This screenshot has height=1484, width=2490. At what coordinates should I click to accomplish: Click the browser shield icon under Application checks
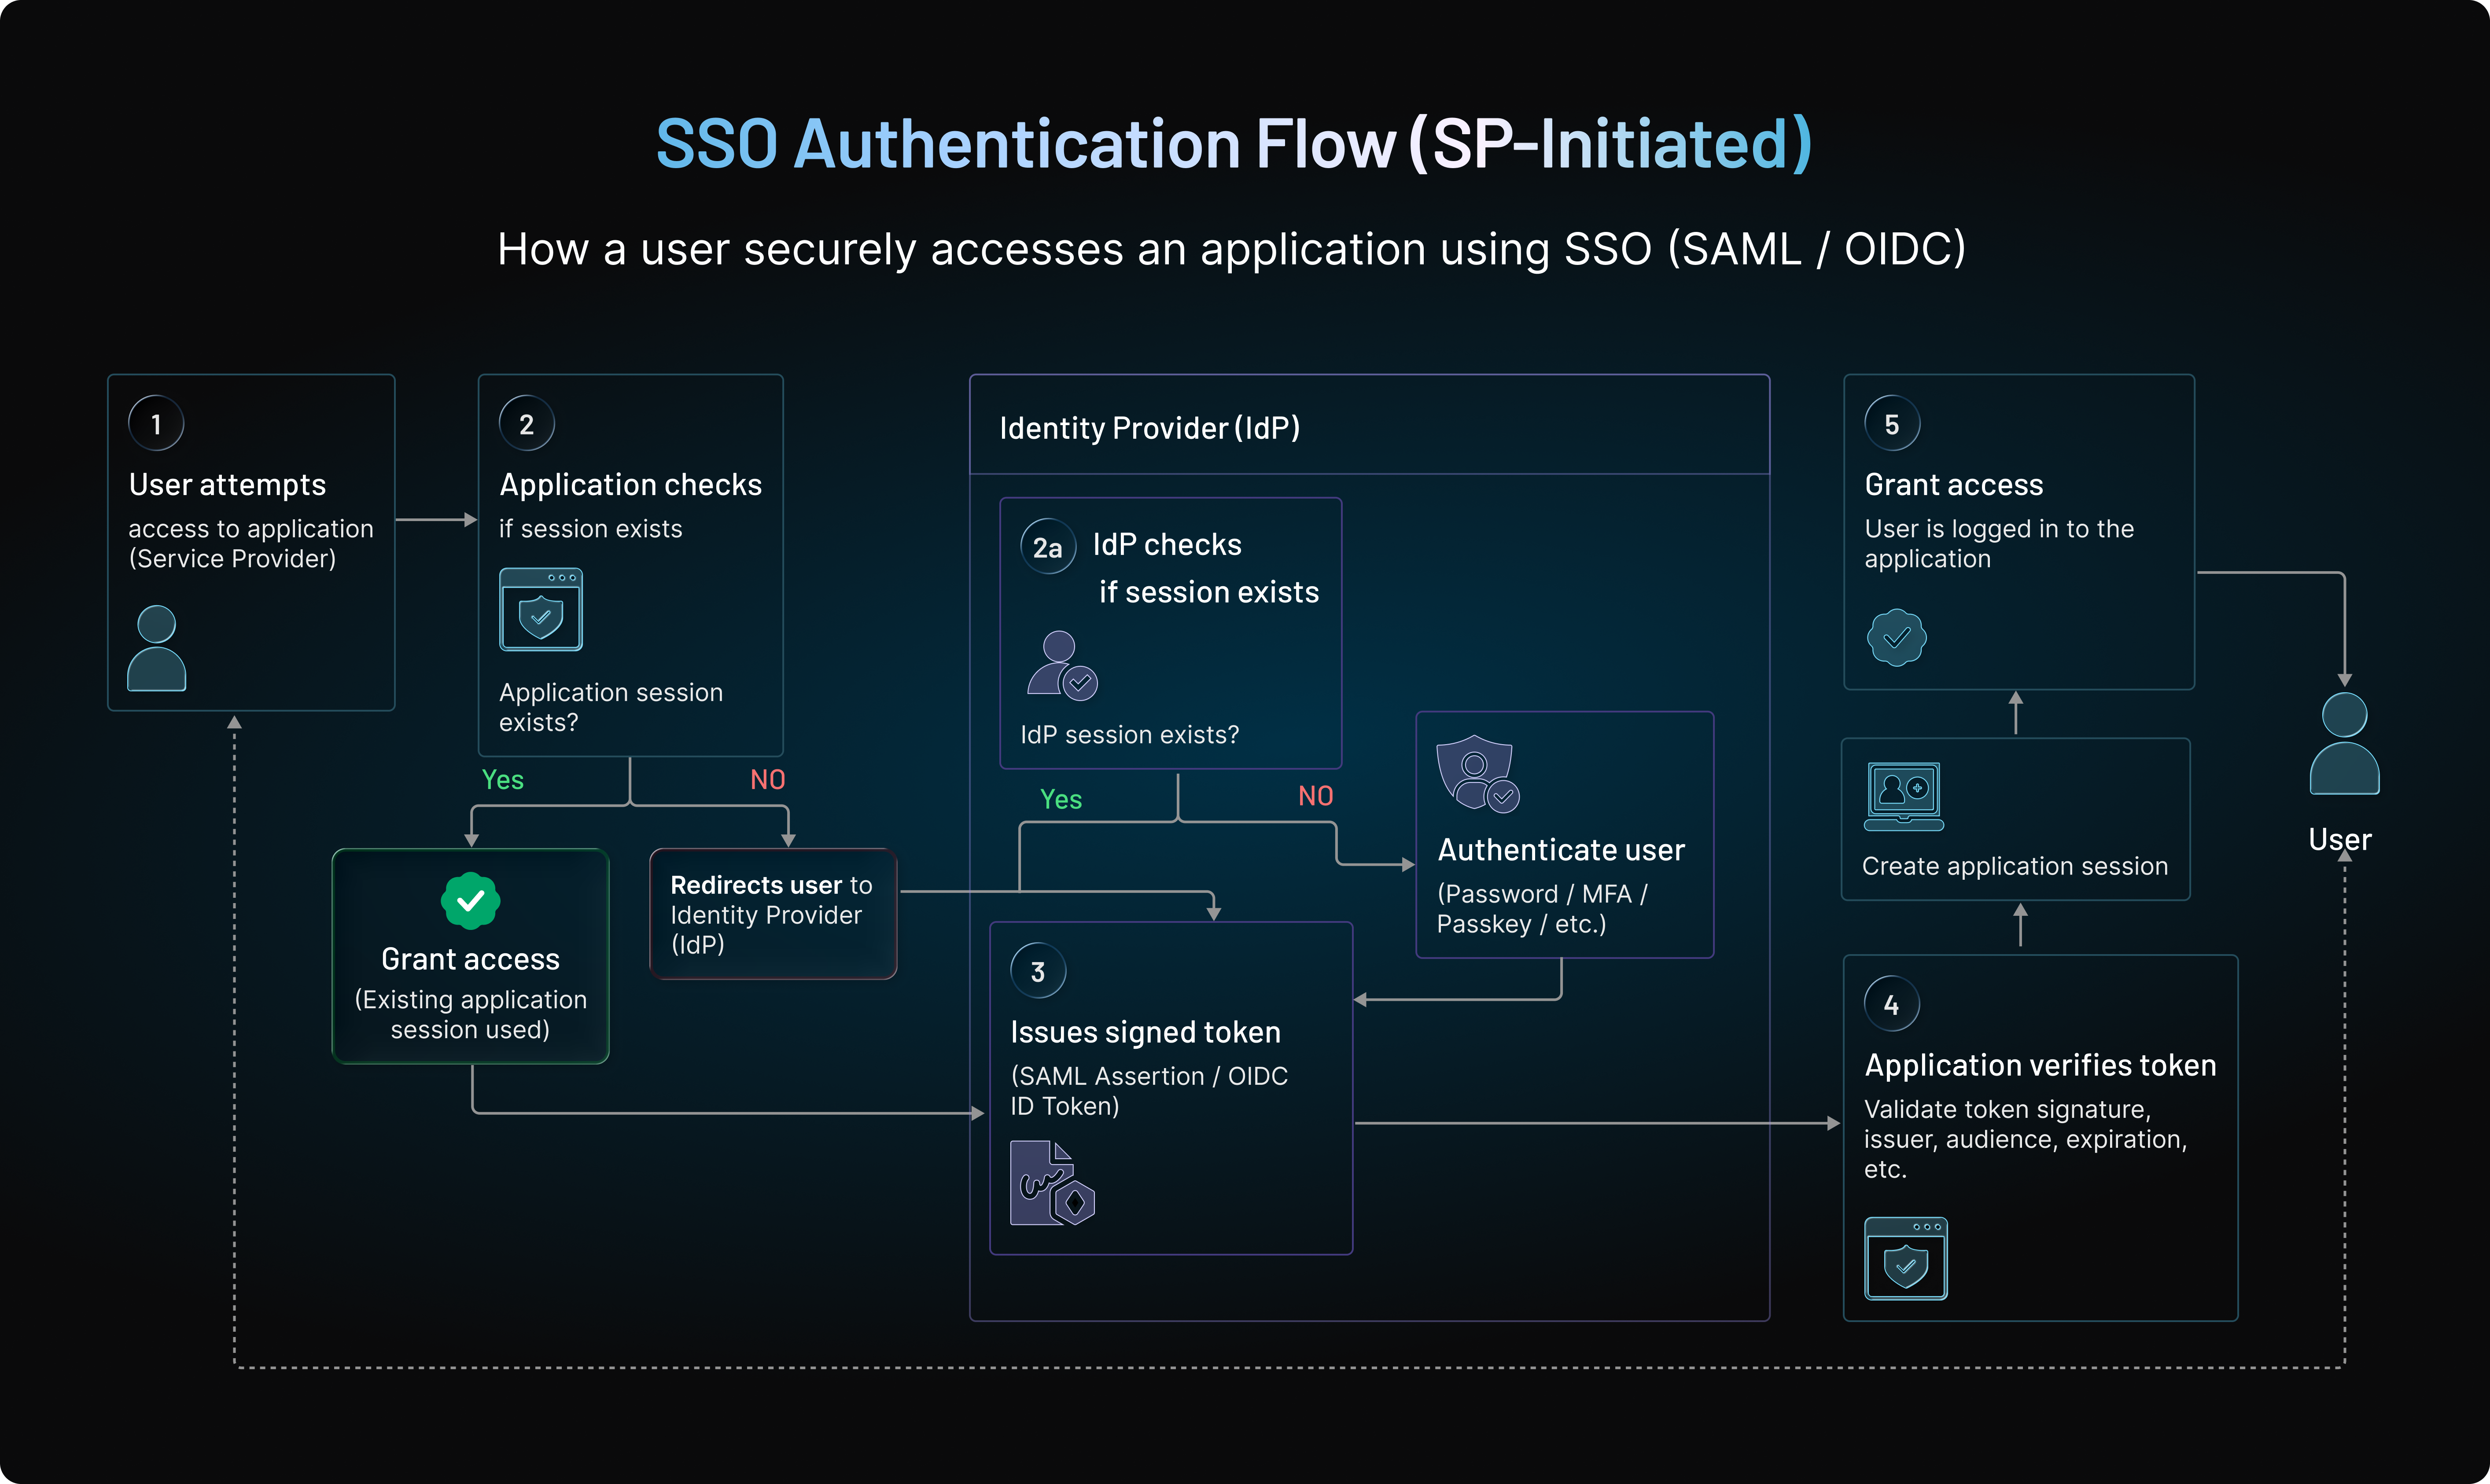tap(541, 609)
